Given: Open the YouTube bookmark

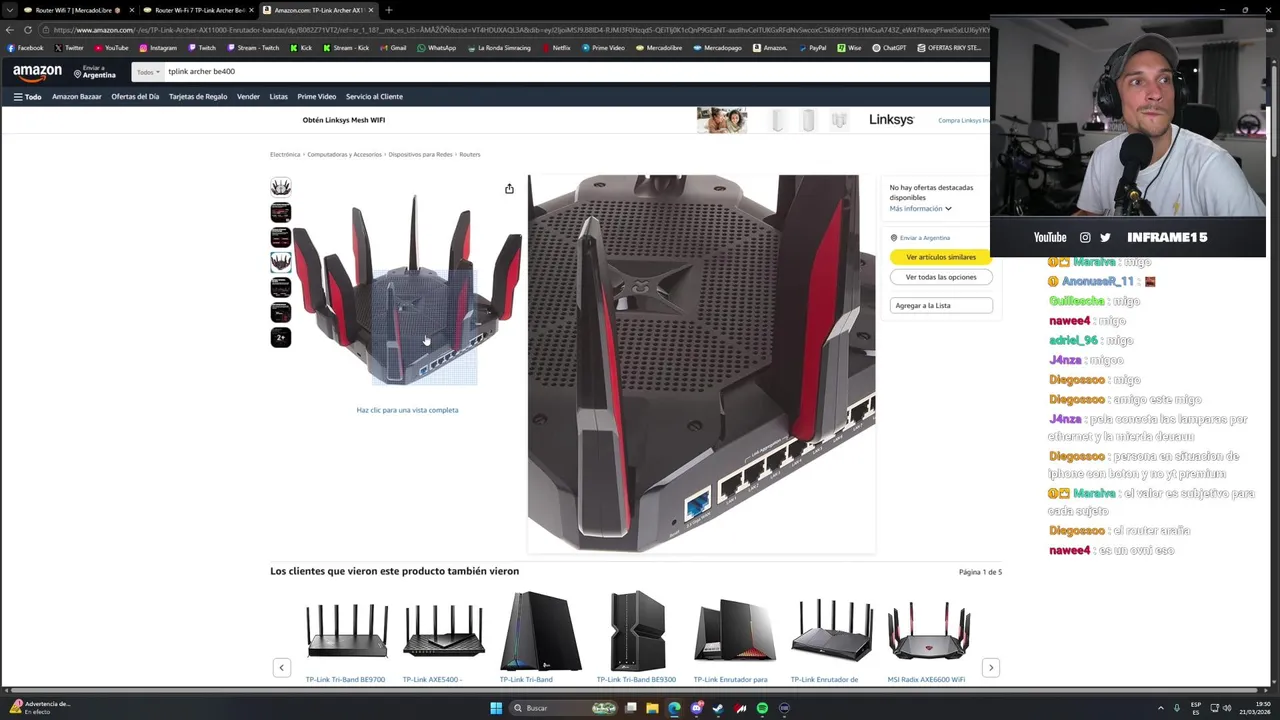Looking at the screenshot, I should (x=111, y=47).
